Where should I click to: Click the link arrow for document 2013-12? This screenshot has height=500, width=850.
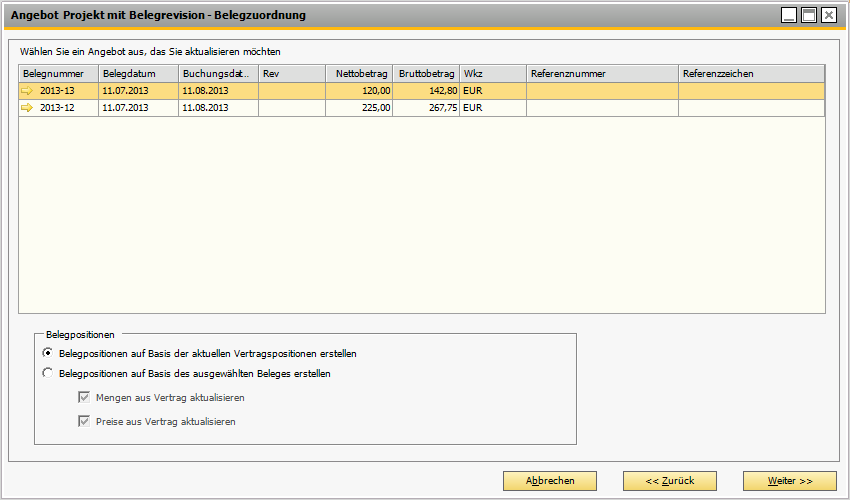pyautogui.click(x=27, y=108)
